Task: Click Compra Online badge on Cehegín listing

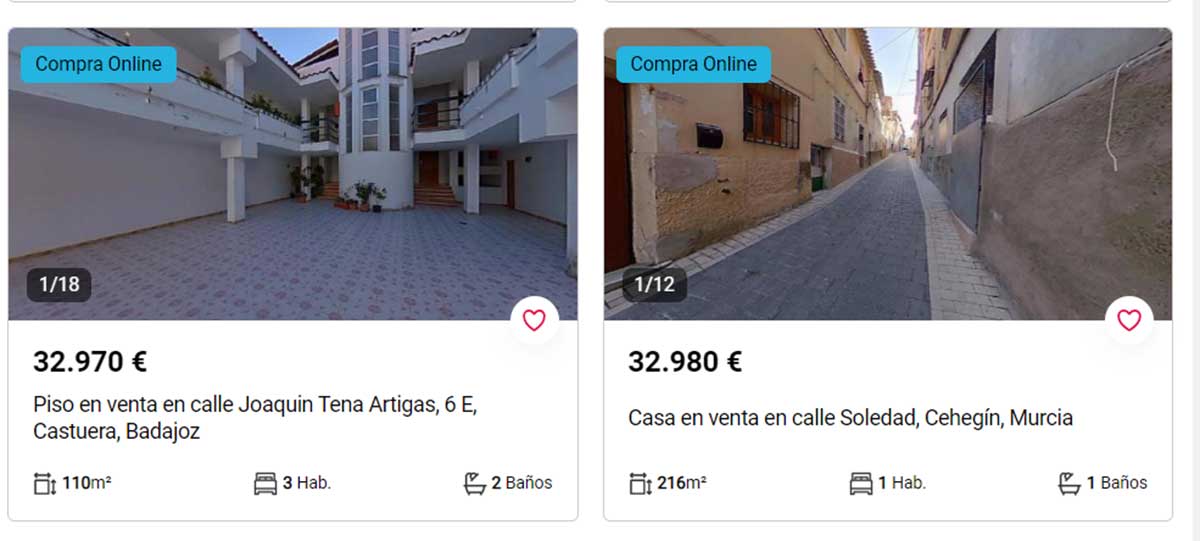Action: [693, 64]
